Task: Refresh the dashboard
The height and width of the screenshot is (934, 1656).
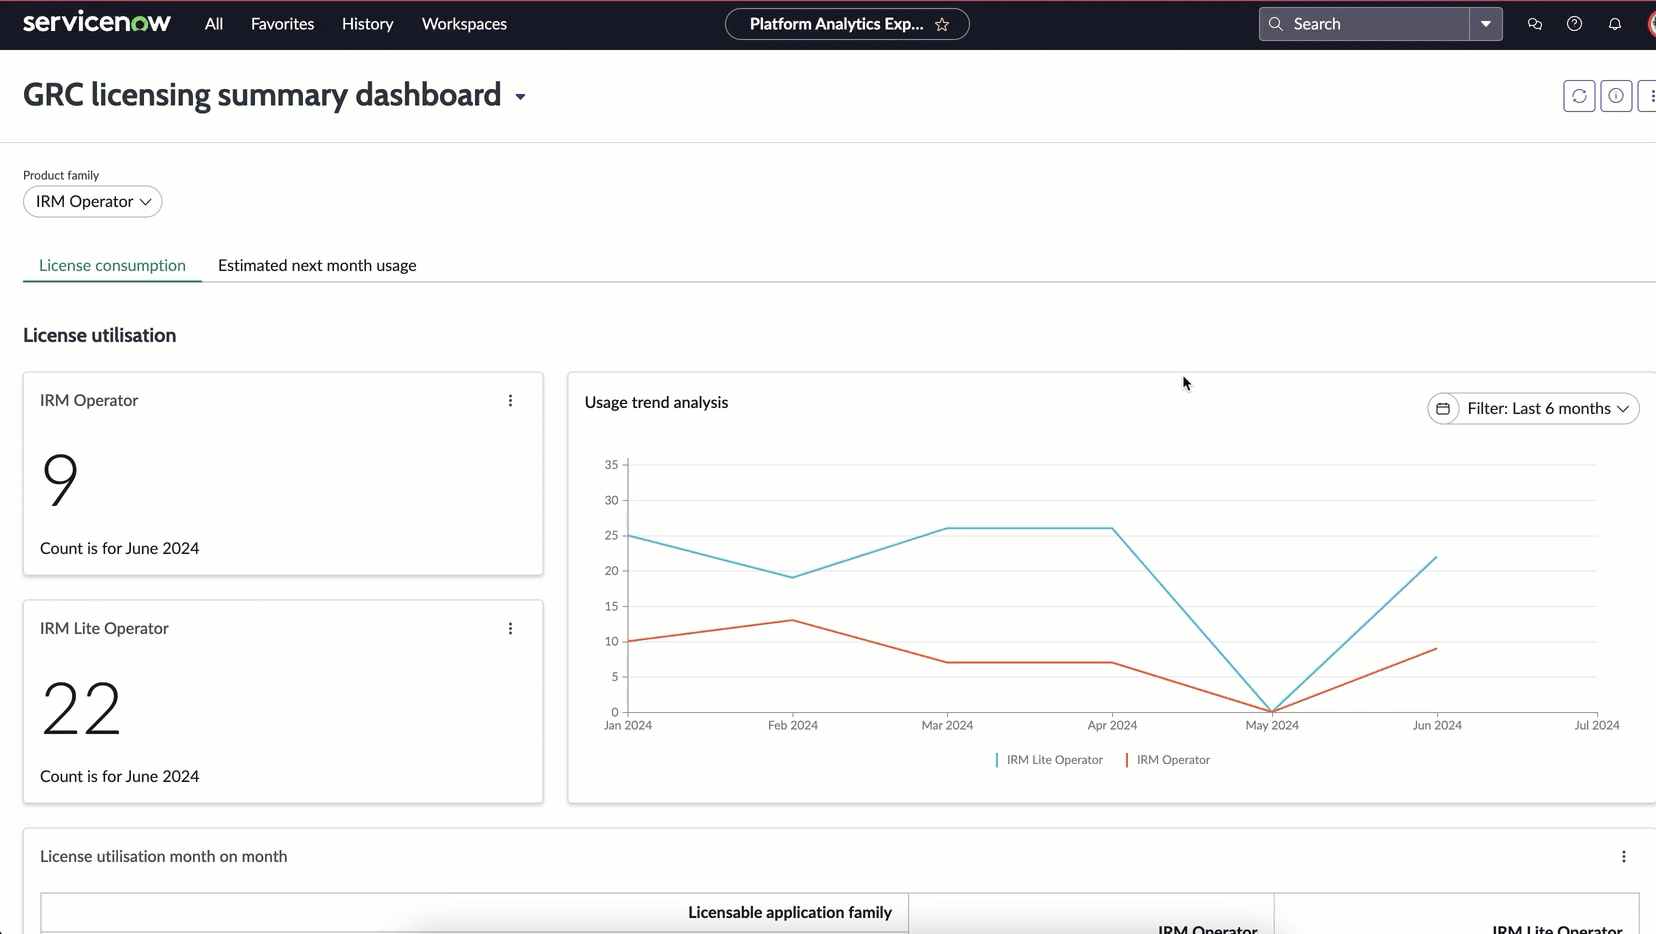Action: point(1579,96)
